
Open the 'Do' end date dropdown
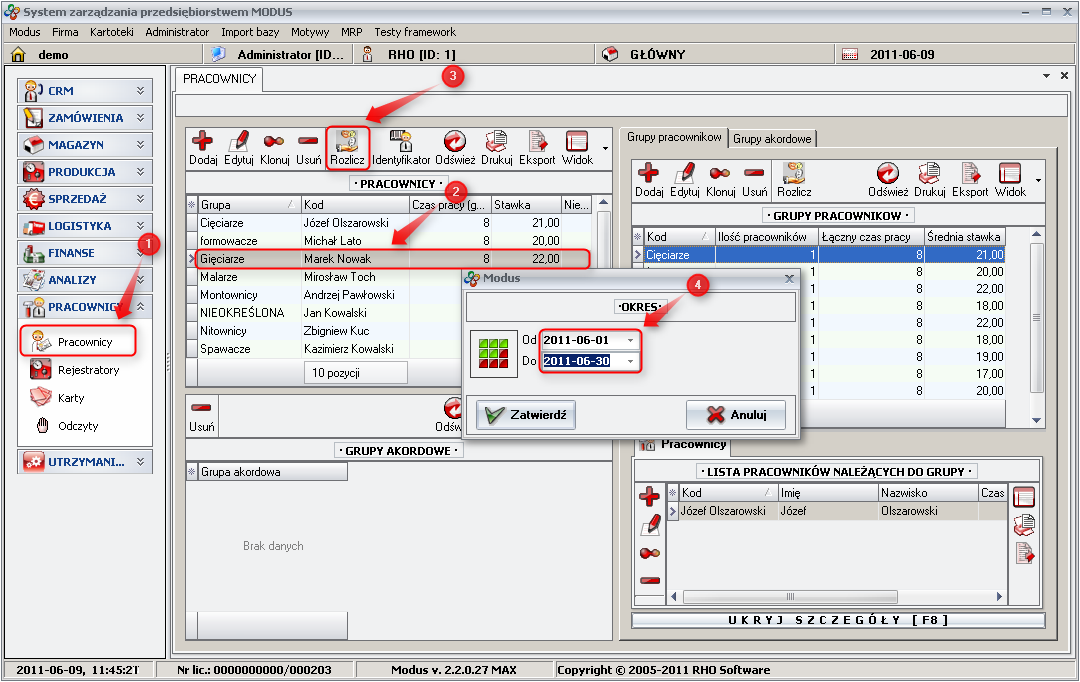(x=630, y=361)
